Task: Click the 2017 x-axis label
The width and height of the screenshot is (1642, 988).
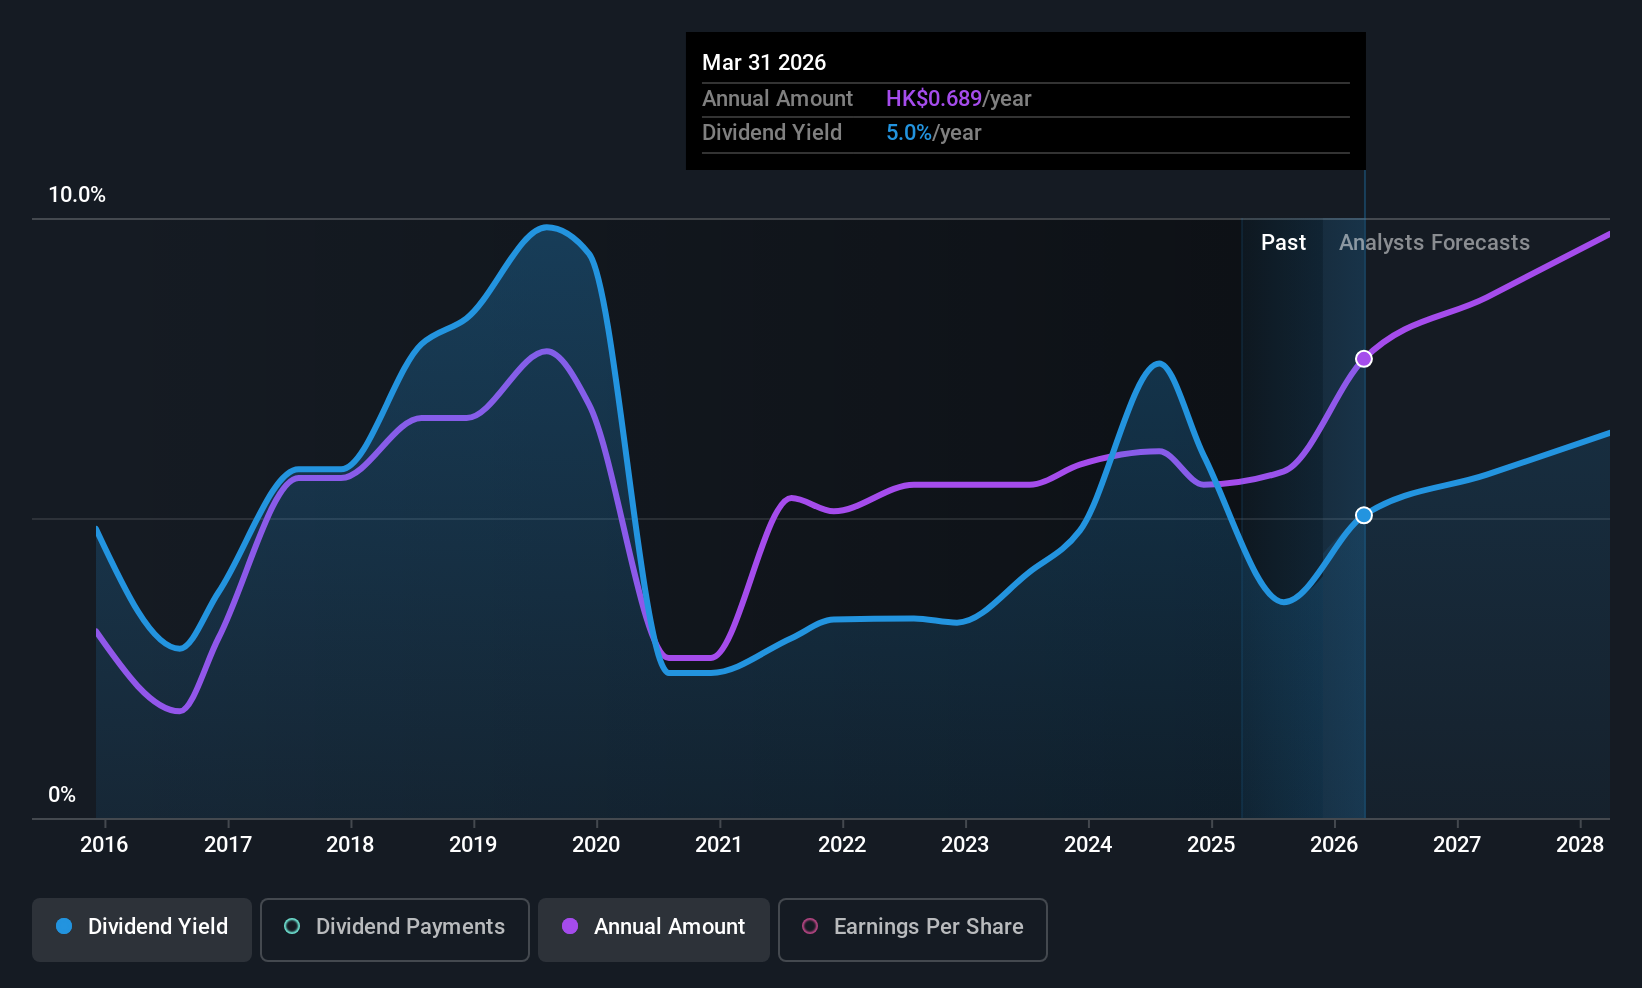Action: click(228, 844)
